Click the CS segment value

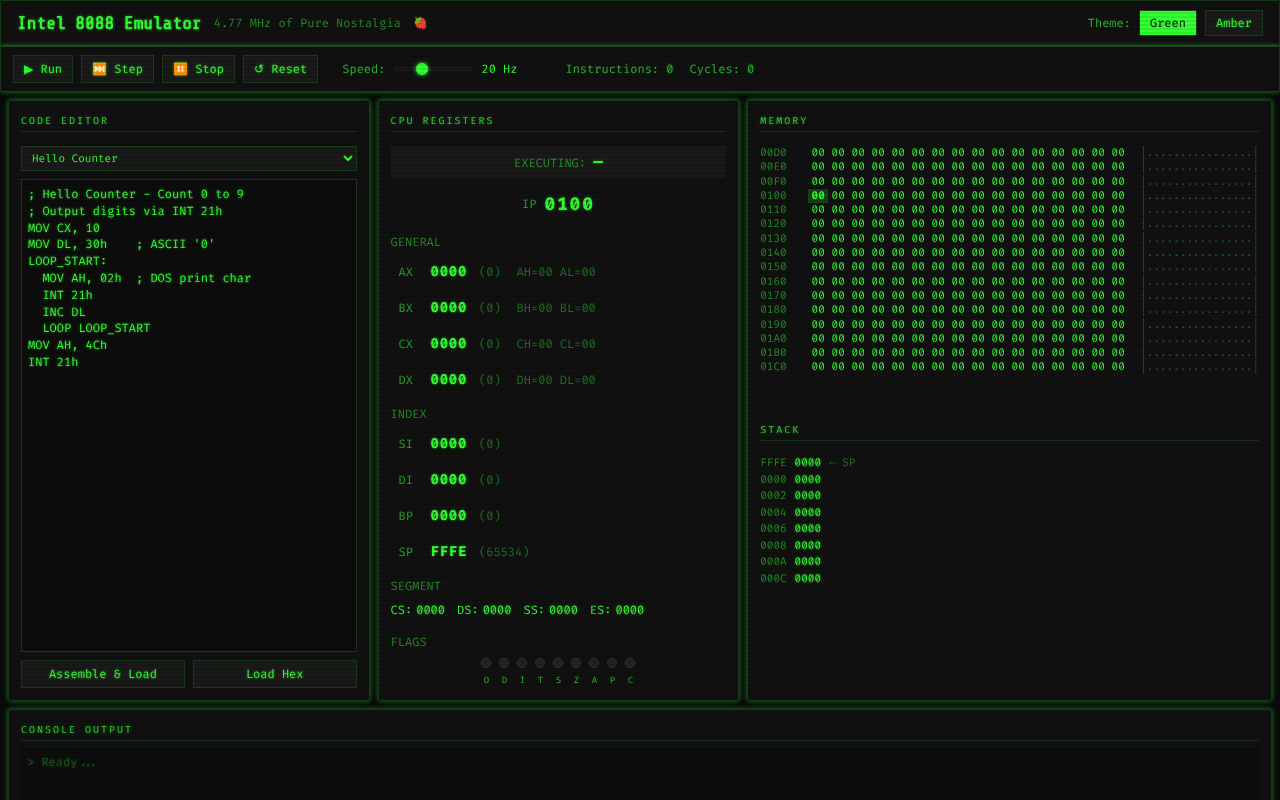430,610
